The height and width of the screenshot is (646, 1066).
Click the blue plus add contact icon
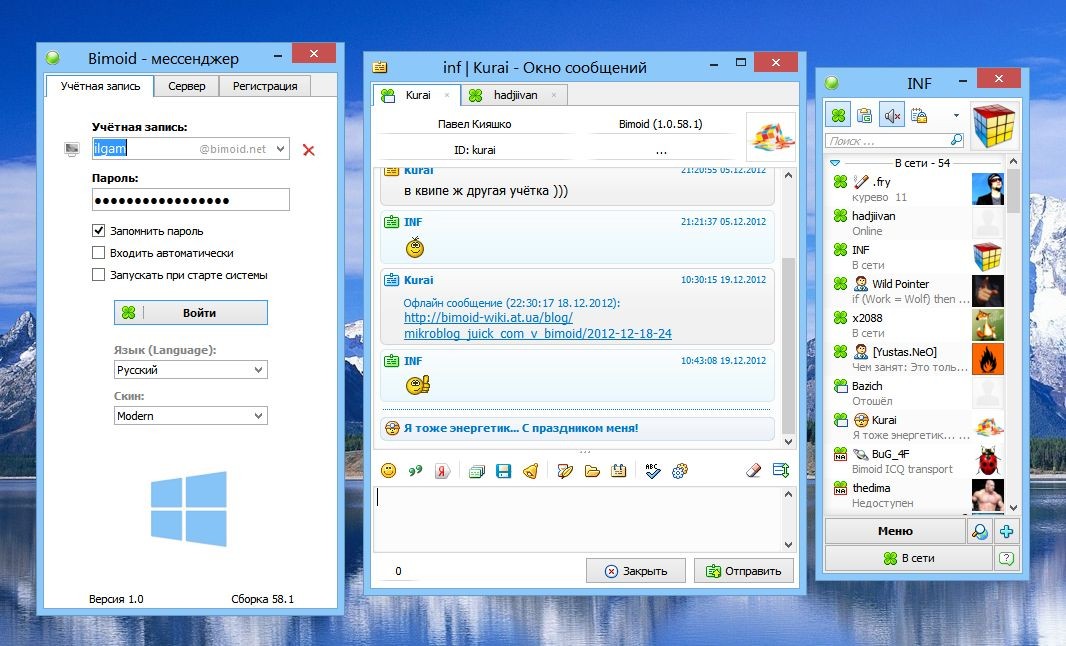tap(1007, 532)
